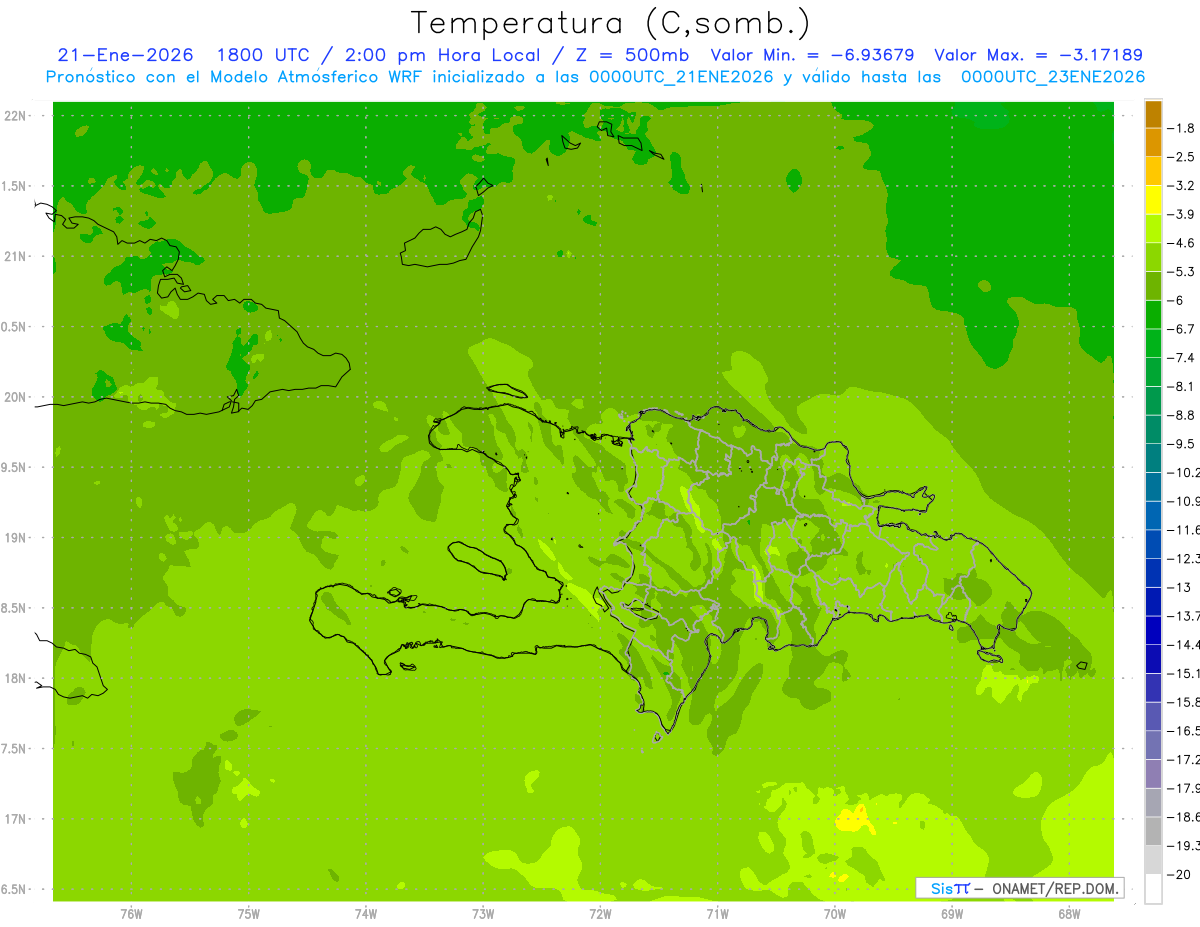Click the teal swatch between -9.5 and -10.2
This screenshot has height=927, width=1200.
point(1153,458)
